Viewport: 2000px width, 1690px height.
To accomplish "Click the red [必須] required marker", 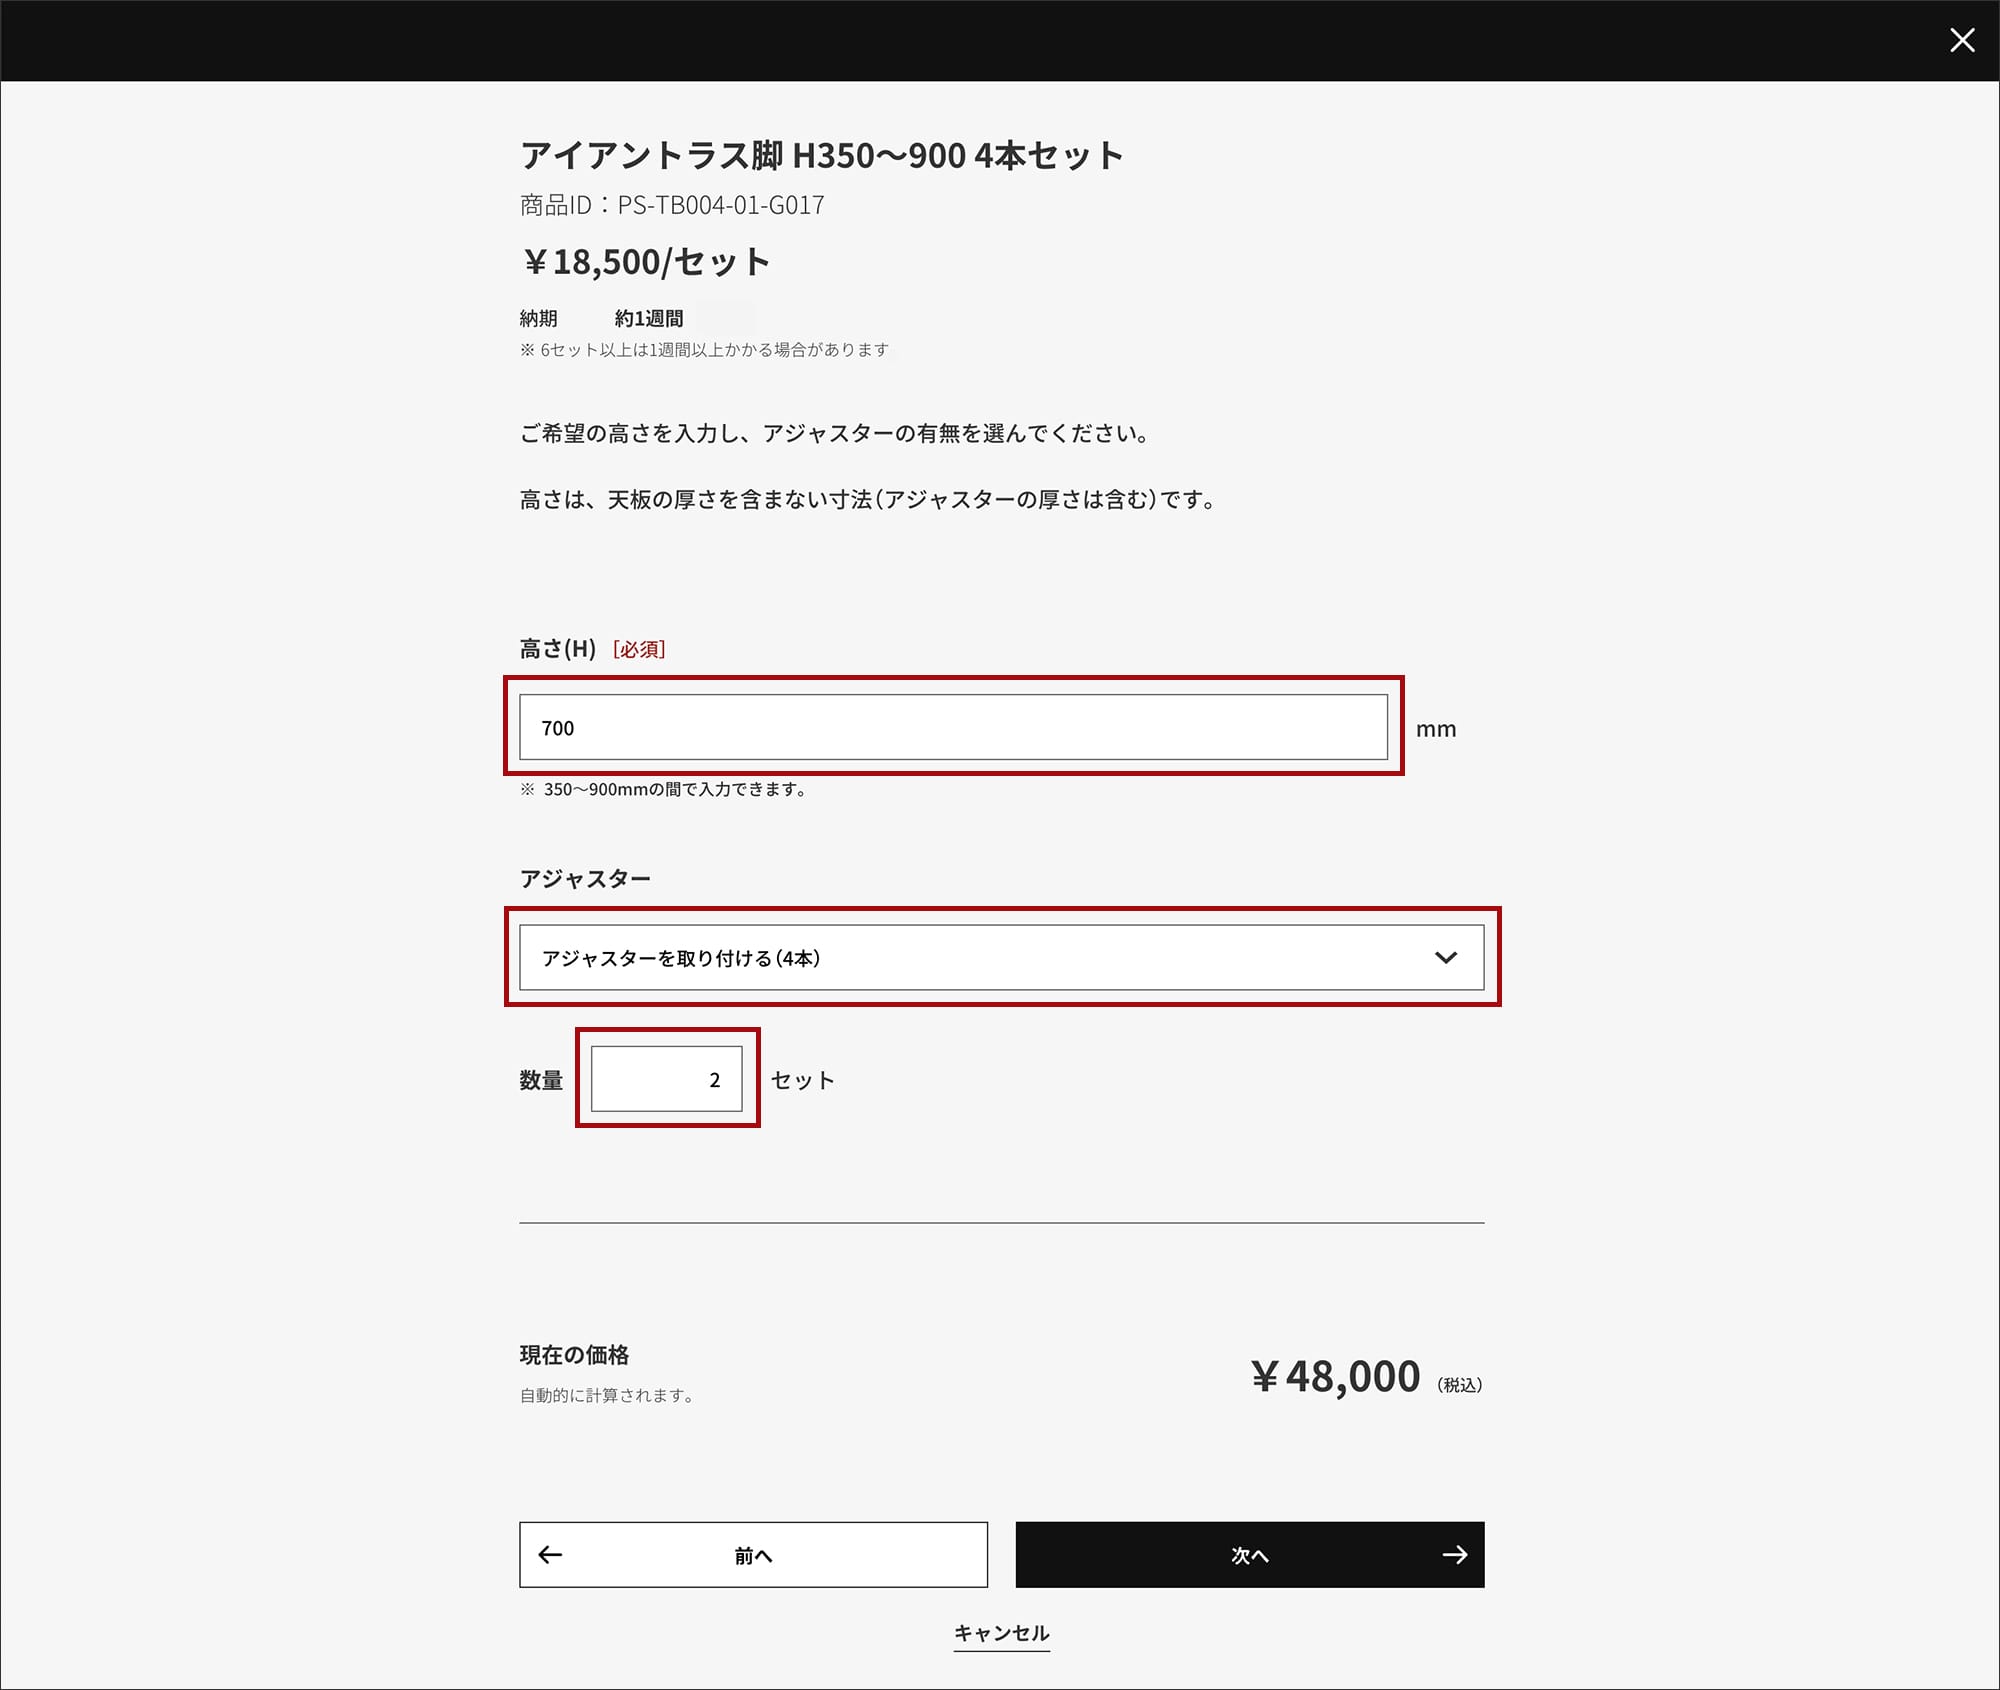I will click(x=639, y=649).
